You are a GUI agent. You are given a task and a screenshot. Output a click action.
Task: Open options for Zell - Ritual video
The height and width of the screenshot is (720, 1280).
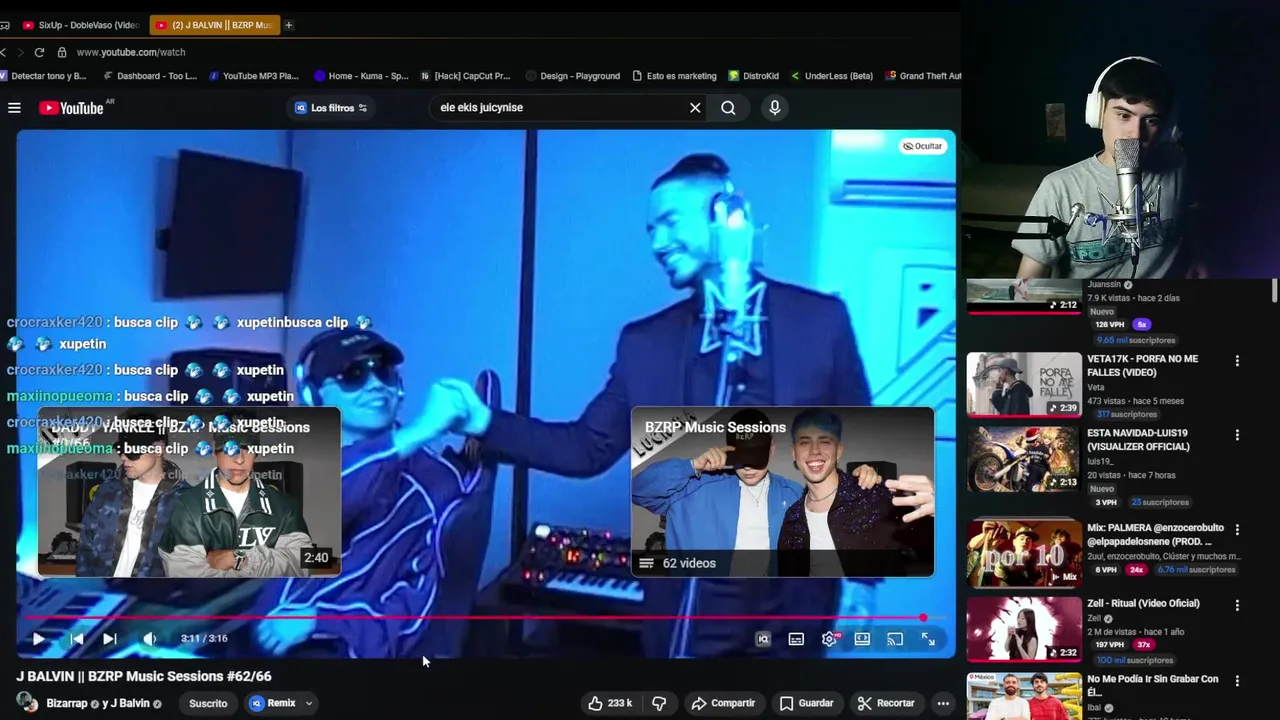[1237, 605]
